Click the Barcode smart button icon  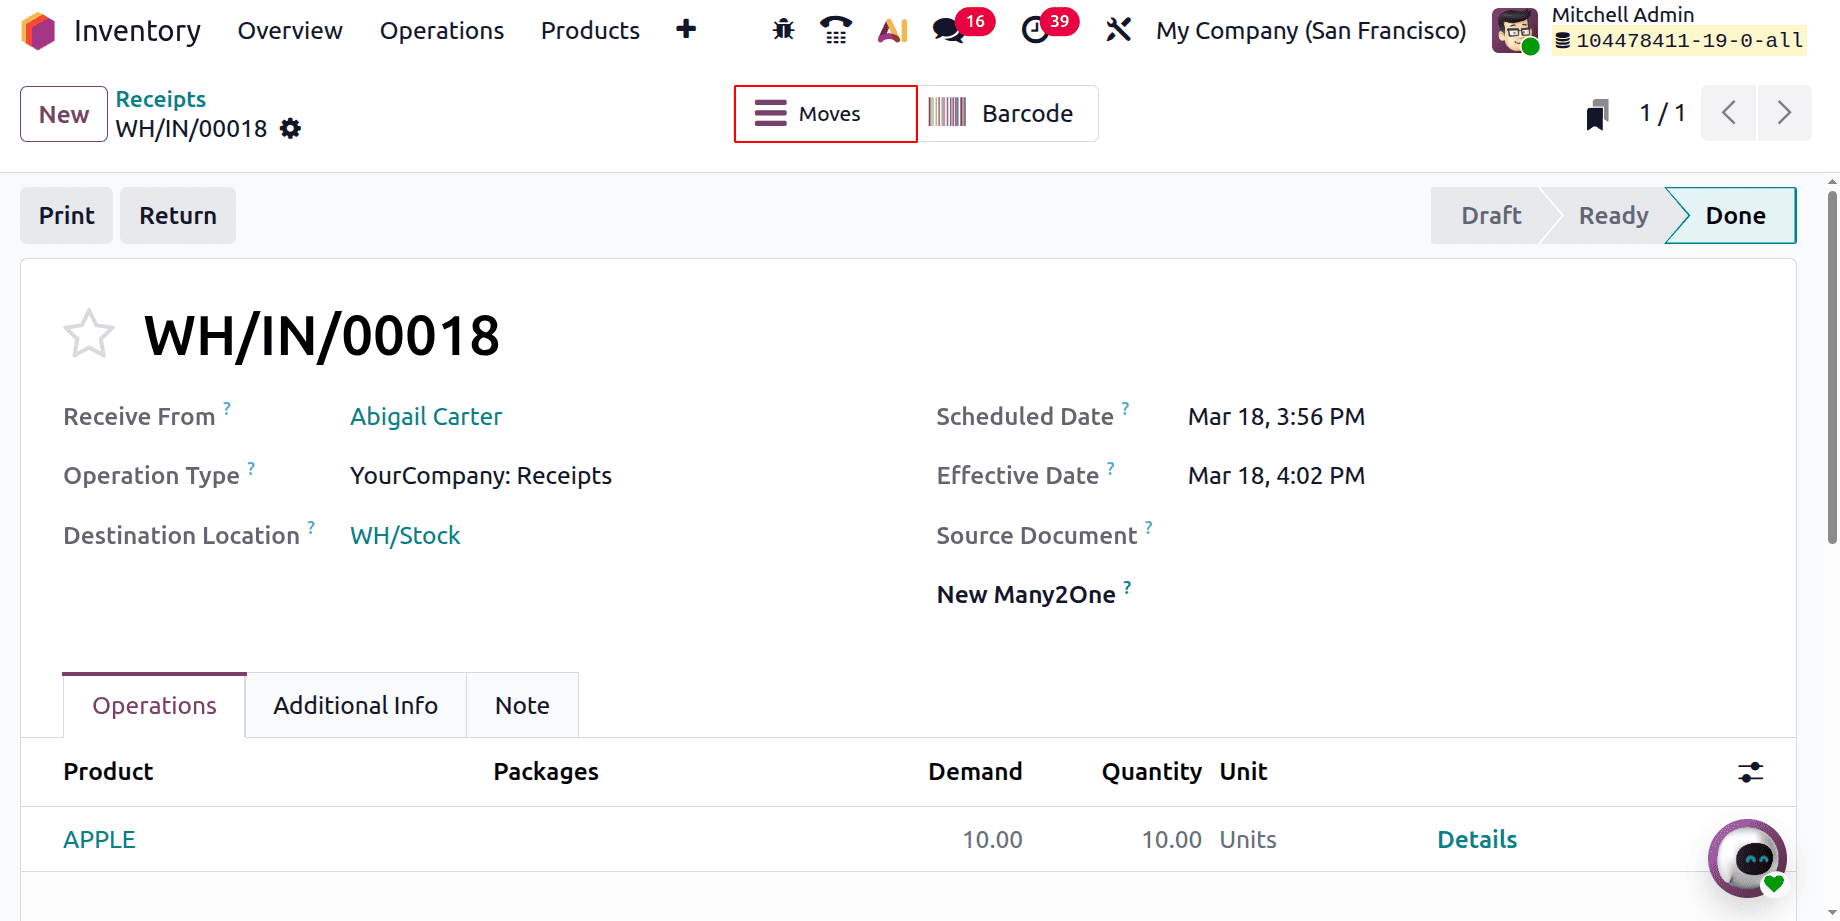(947, 113)
